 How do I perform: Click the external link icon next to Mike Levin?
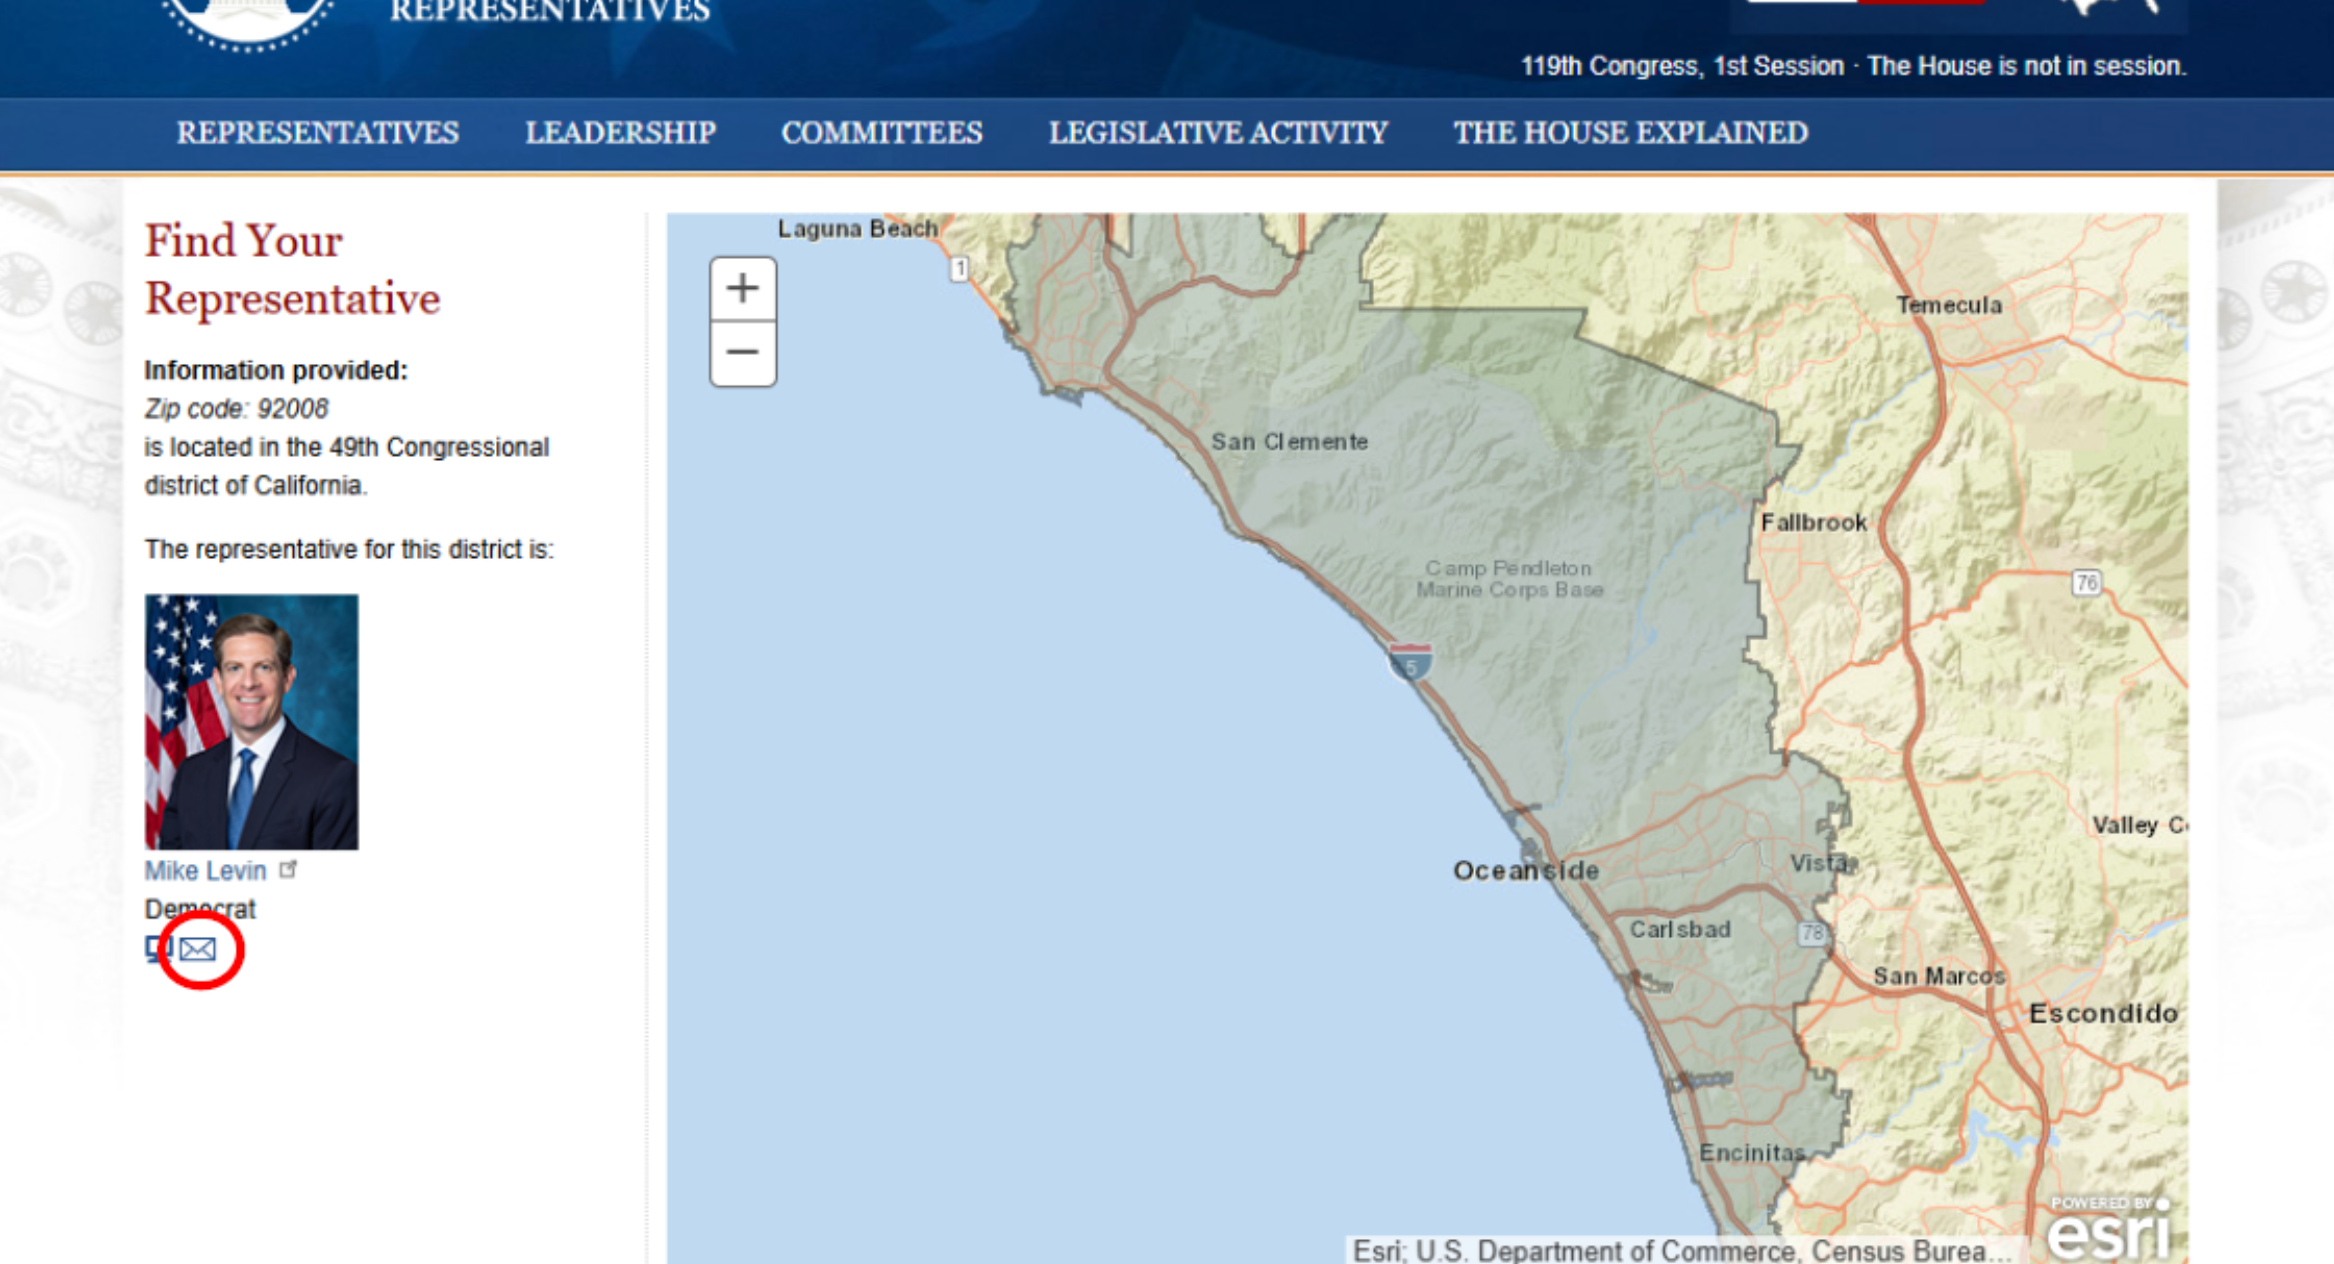point(288,869)
